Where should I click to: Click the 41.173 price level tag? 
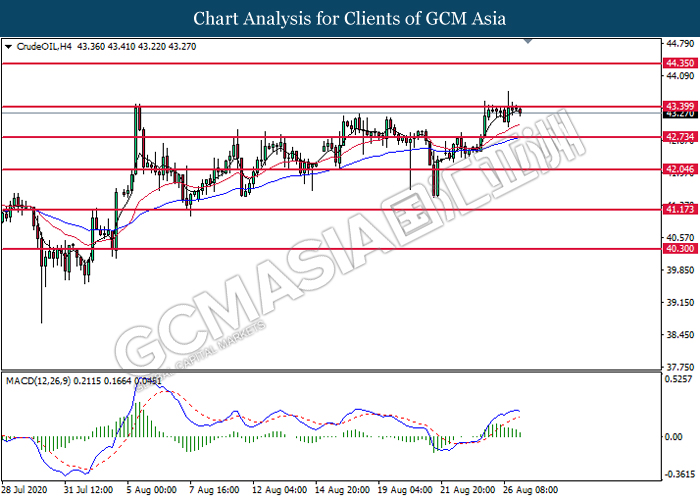tap(679, 210)
